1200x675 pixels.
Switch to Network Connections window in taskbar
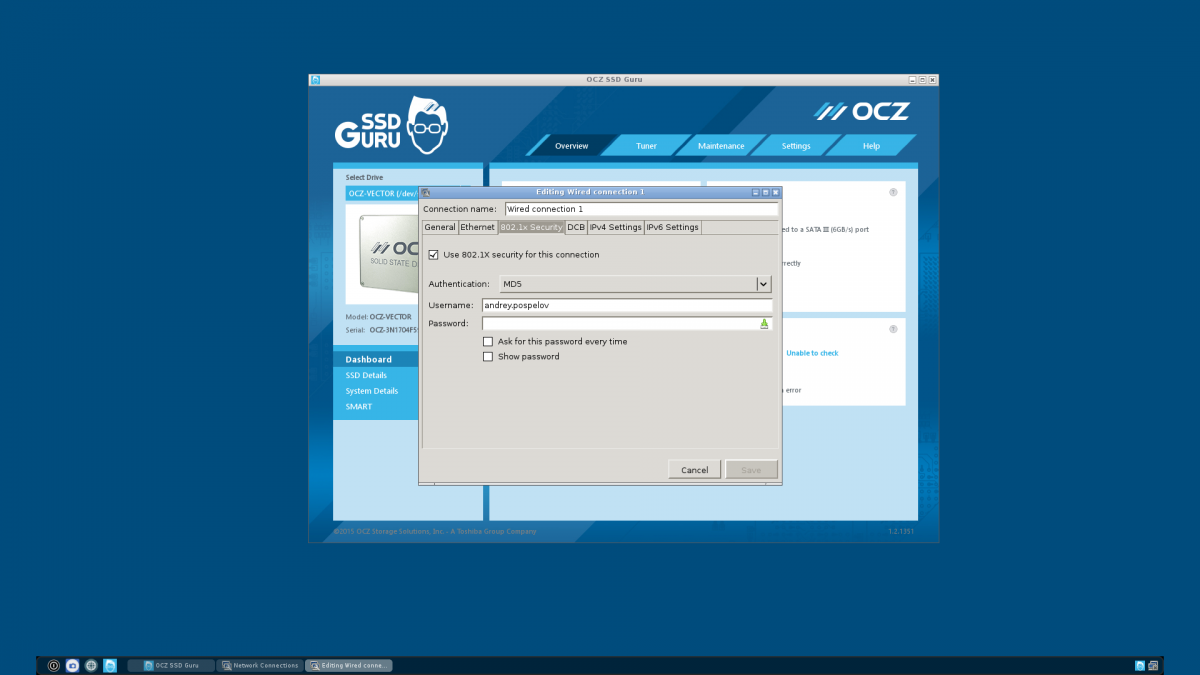pos(259,665)
